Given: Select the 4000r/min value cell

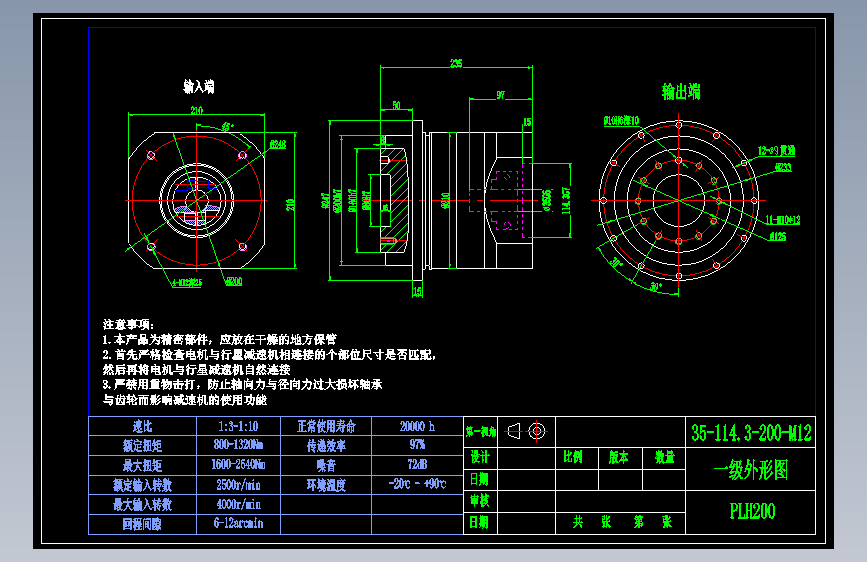Looking at the screenshot, I should [x=238, y=504].
